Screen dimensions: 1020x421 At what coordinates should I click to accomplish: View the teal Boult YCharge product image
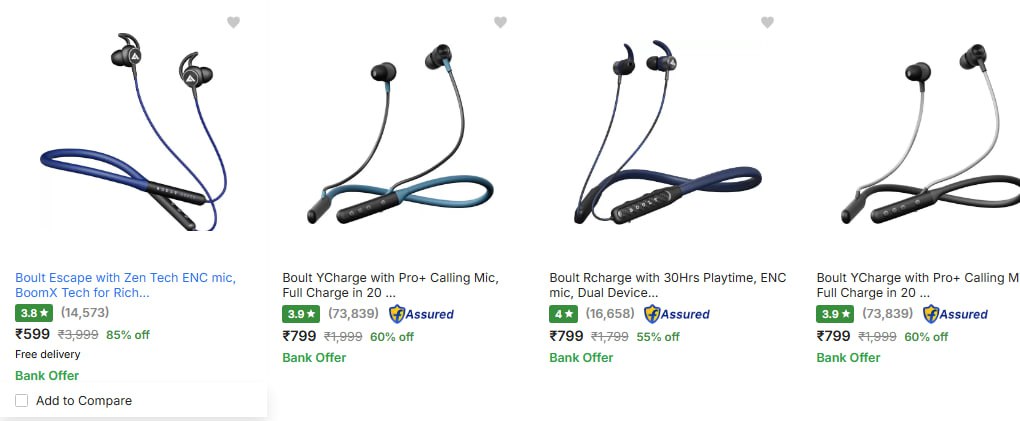click(400, 135)
